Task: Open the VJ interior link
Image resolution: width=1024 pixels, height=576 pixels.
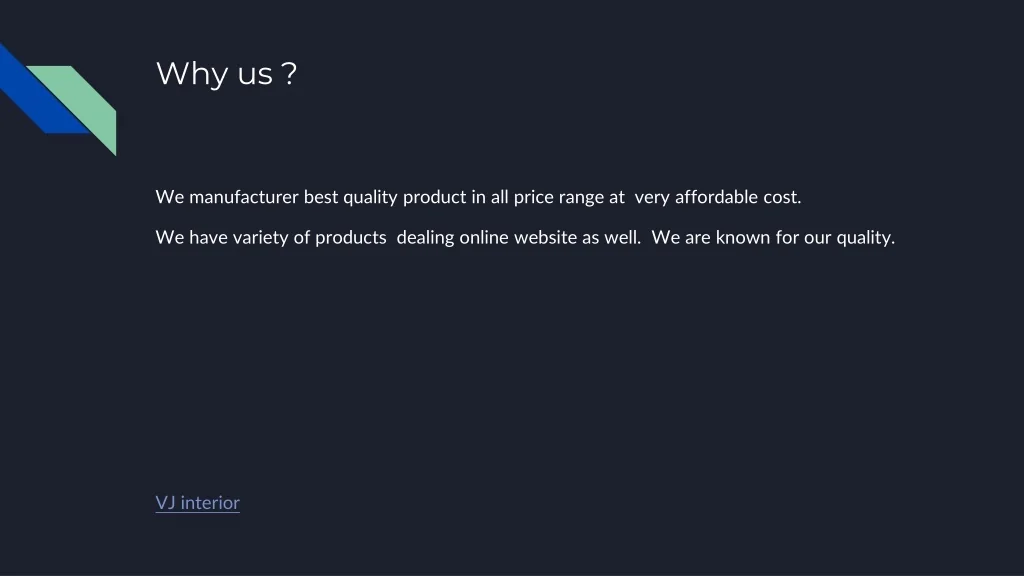Action: pyautogui.click(x=197, y=503)
